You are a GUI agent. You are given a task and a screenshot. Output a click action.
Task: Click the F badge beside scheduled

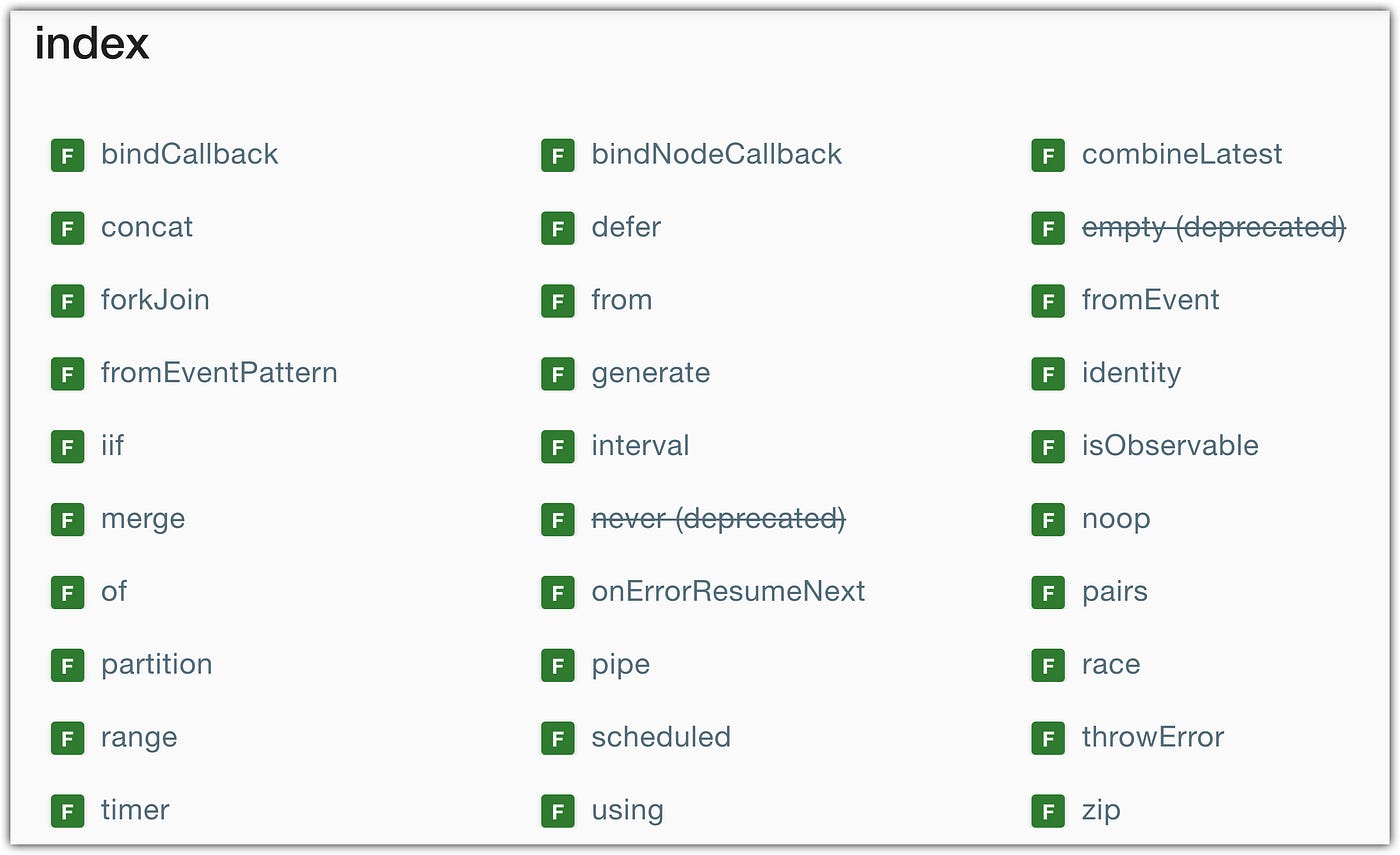tap(557, 738)
